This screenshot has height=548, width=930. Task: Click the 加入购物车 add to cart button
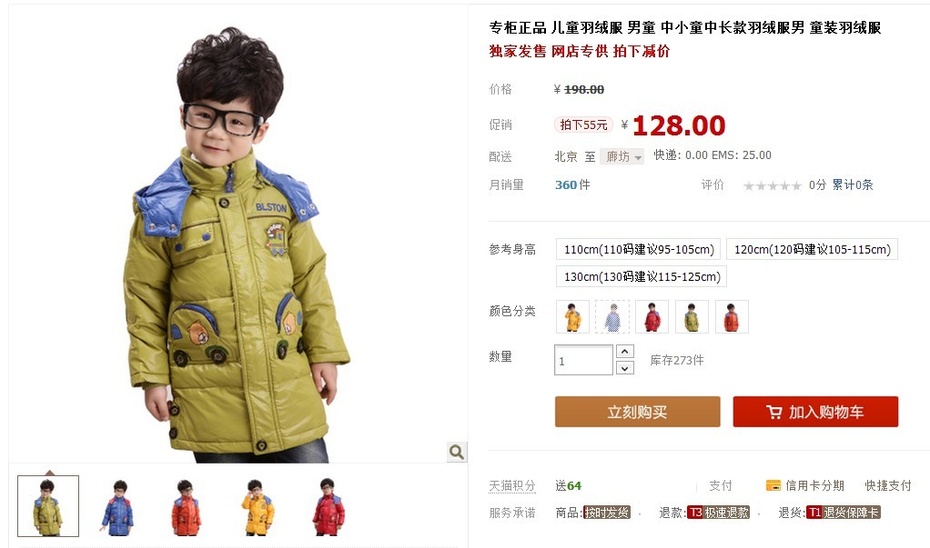(x=816, y=412)
